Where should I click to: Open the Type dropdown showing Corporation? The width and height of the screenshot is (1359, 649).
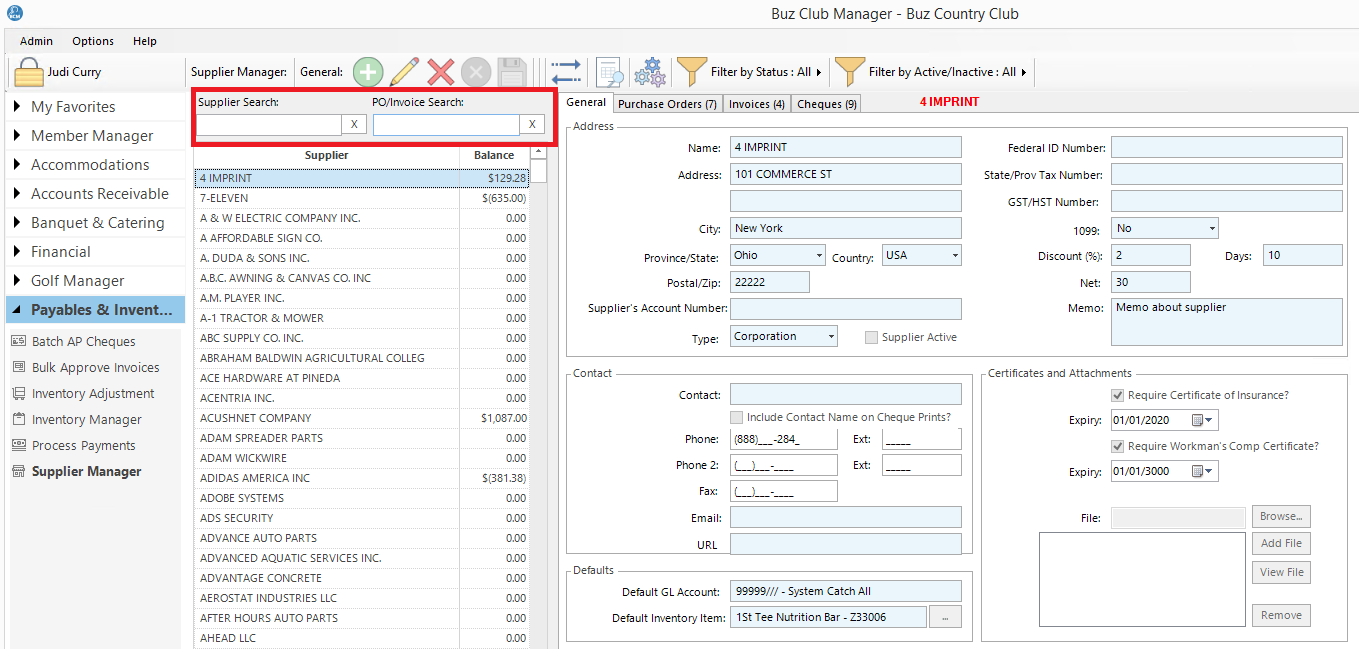(x=831, y=337)
